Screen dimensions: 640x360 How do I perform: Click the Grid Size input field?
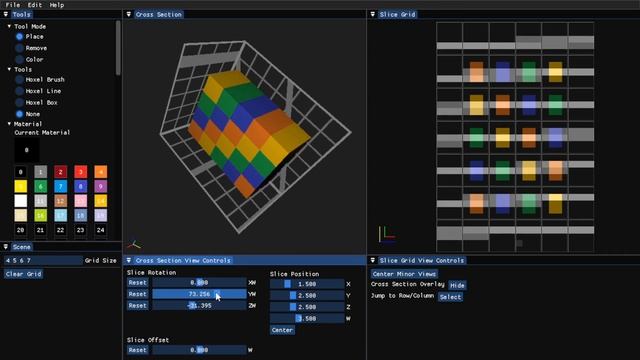pos(43,260)
